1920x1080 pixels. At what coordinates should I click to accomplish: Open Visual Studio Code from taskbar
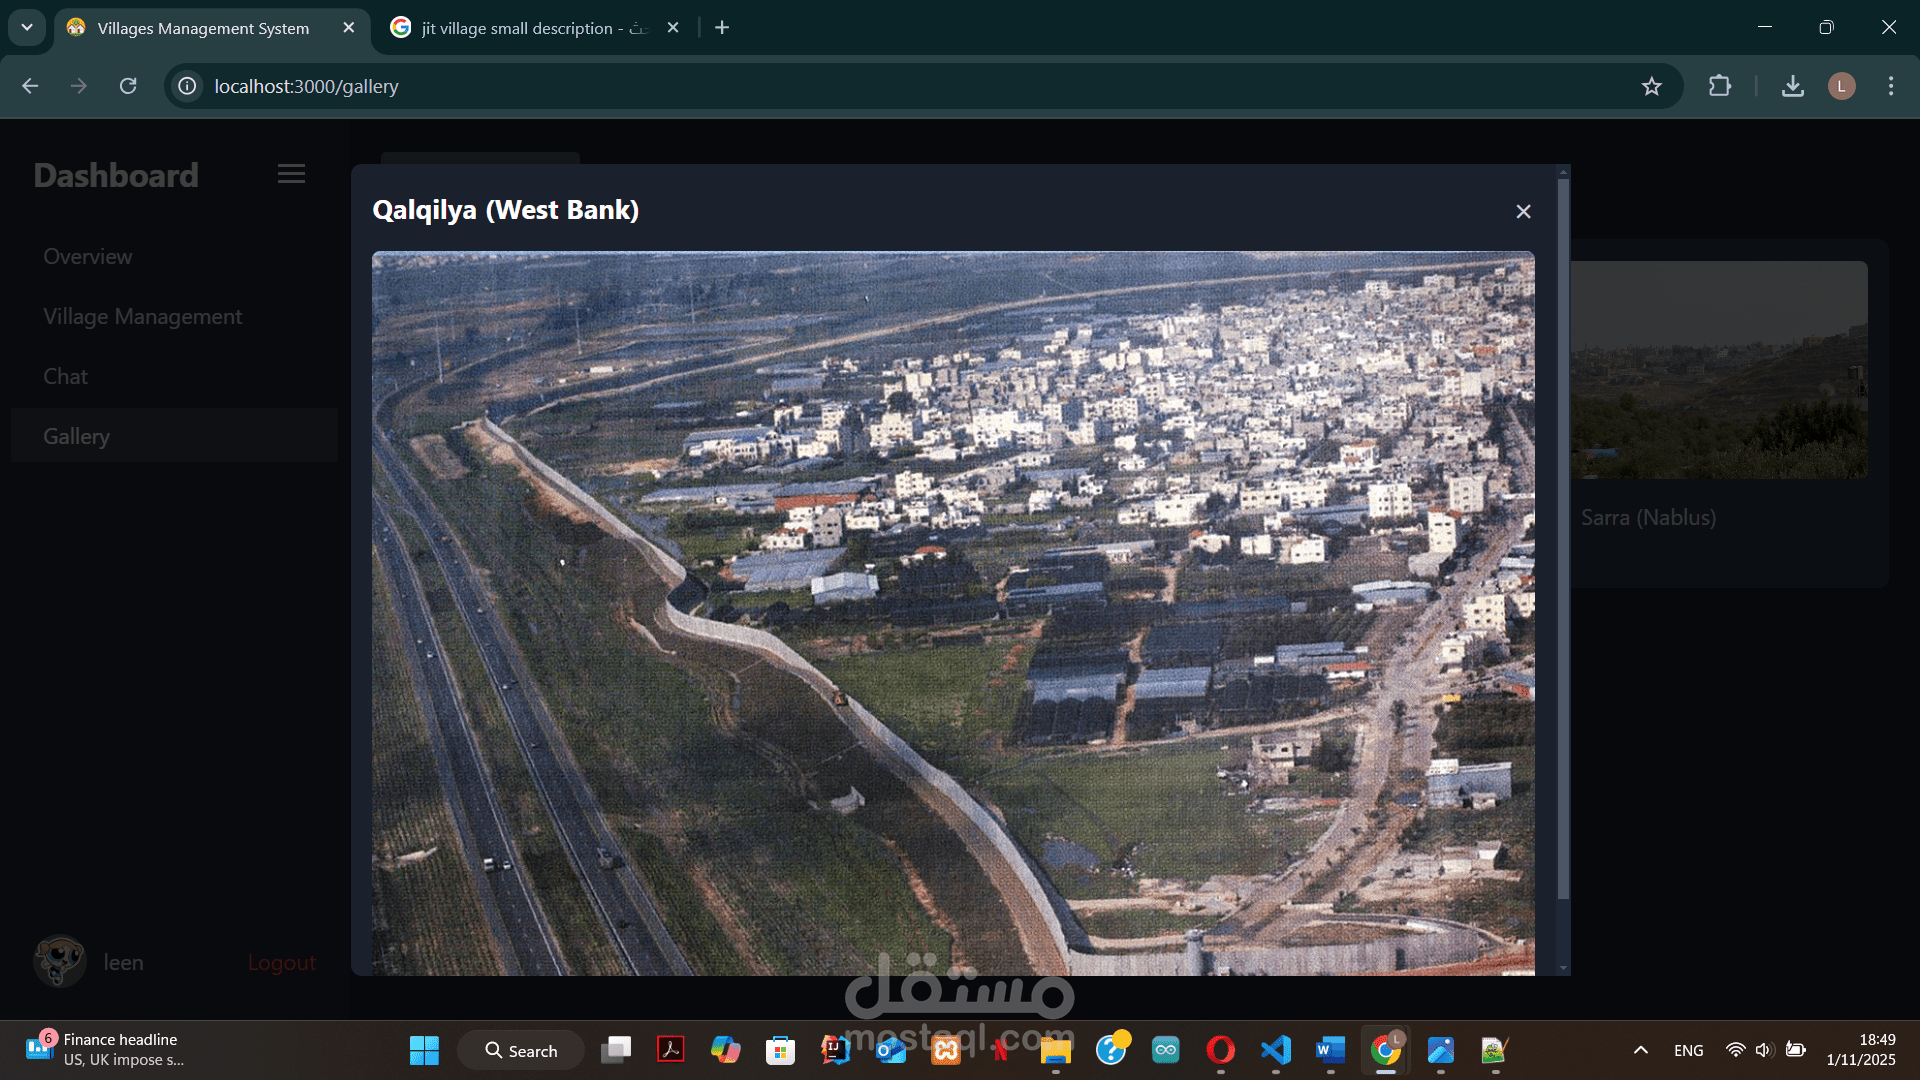1276,1050
